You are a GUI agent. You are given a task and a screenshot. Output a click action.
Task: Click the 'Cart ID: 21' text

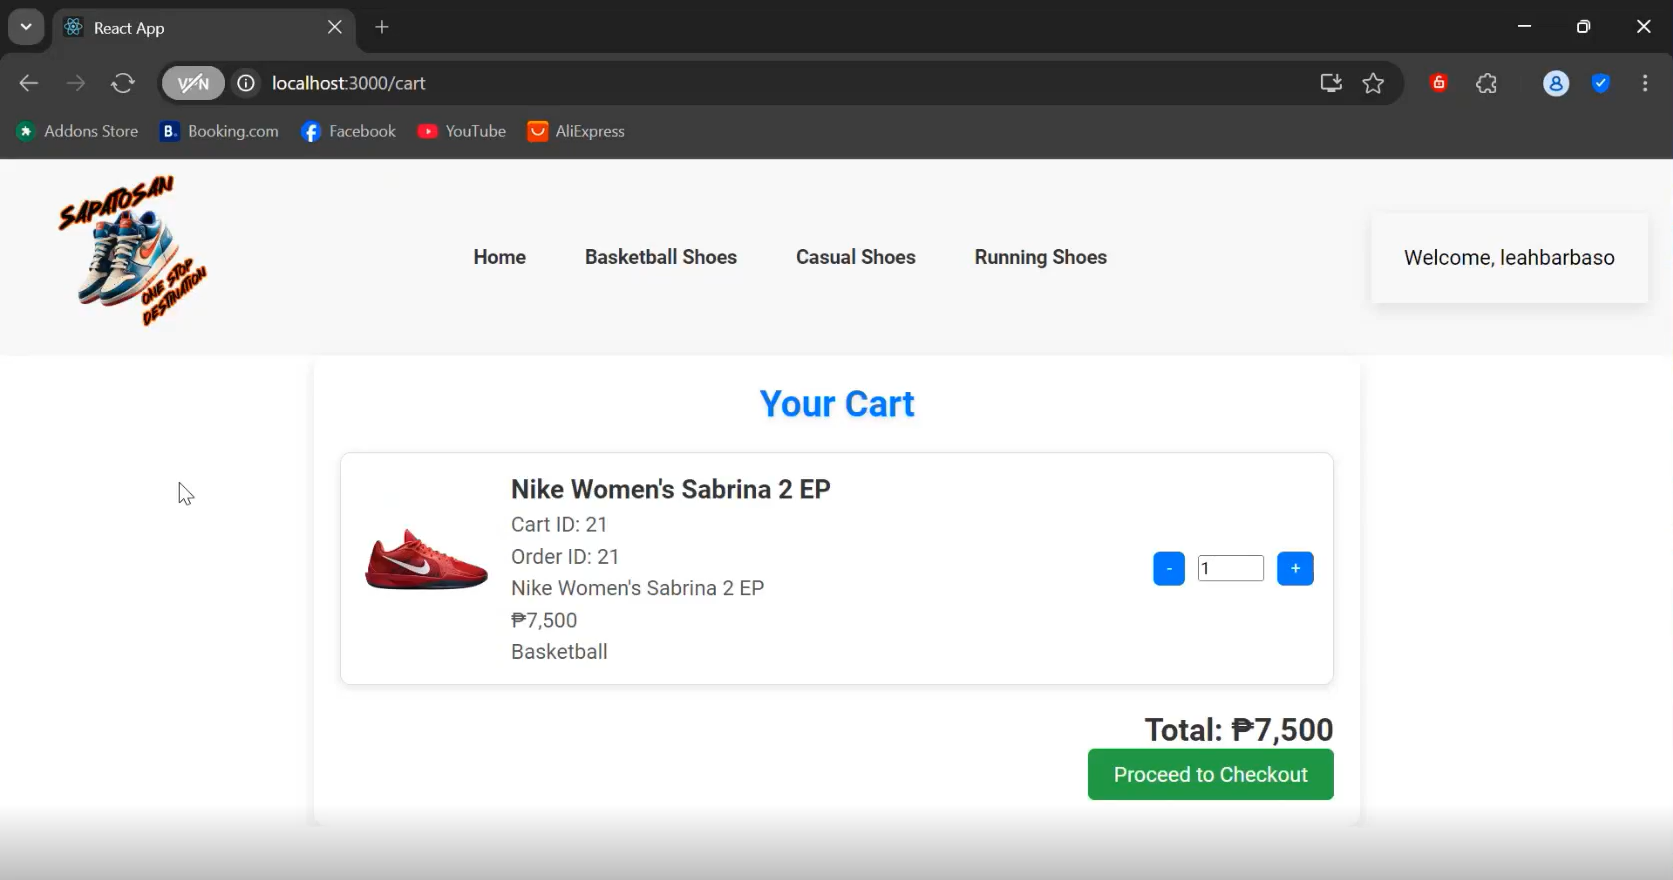point(559,524)
